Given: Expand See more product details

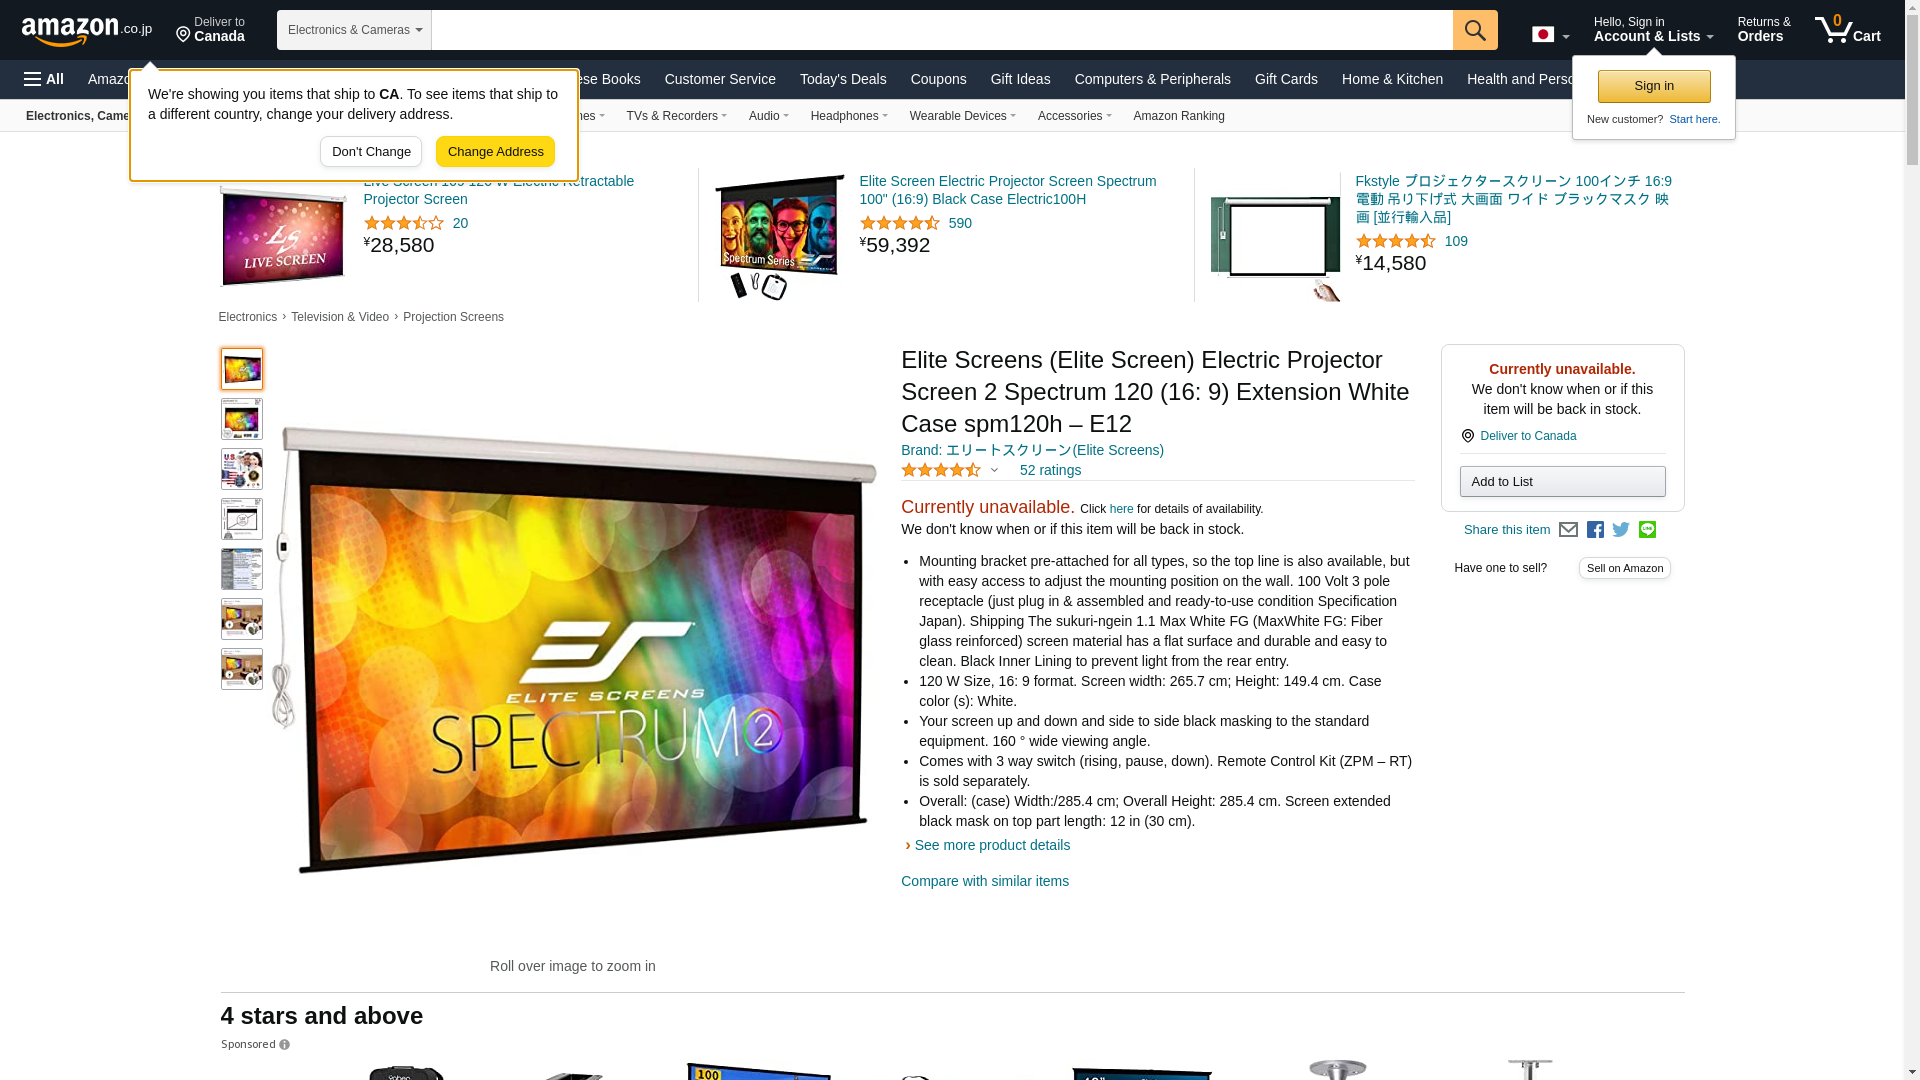Looking at the screenshot, I should click(992, 845).
